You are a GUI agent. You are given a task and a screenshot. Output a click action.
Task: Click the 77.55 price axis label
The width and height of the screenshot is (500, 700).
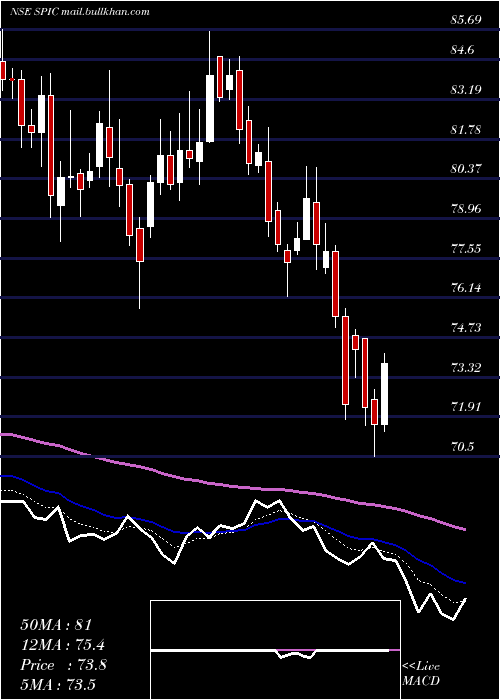[x=467, y=248]
